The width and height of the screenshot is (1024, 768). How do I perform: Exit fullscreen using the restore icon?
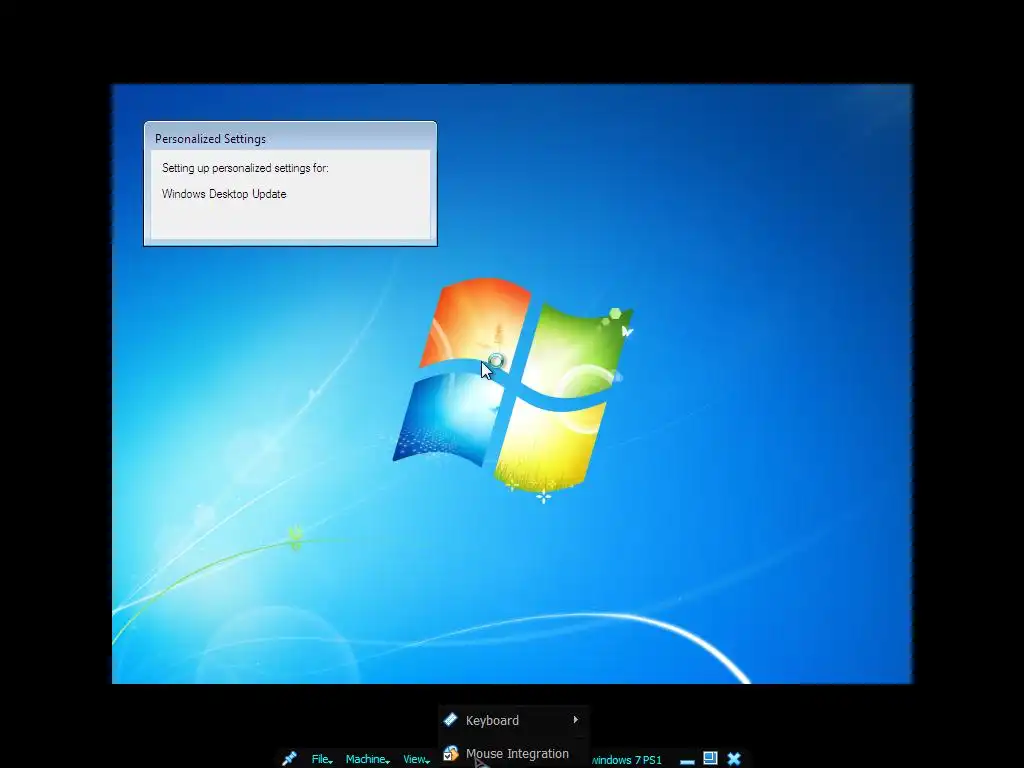tap(711, 758)
